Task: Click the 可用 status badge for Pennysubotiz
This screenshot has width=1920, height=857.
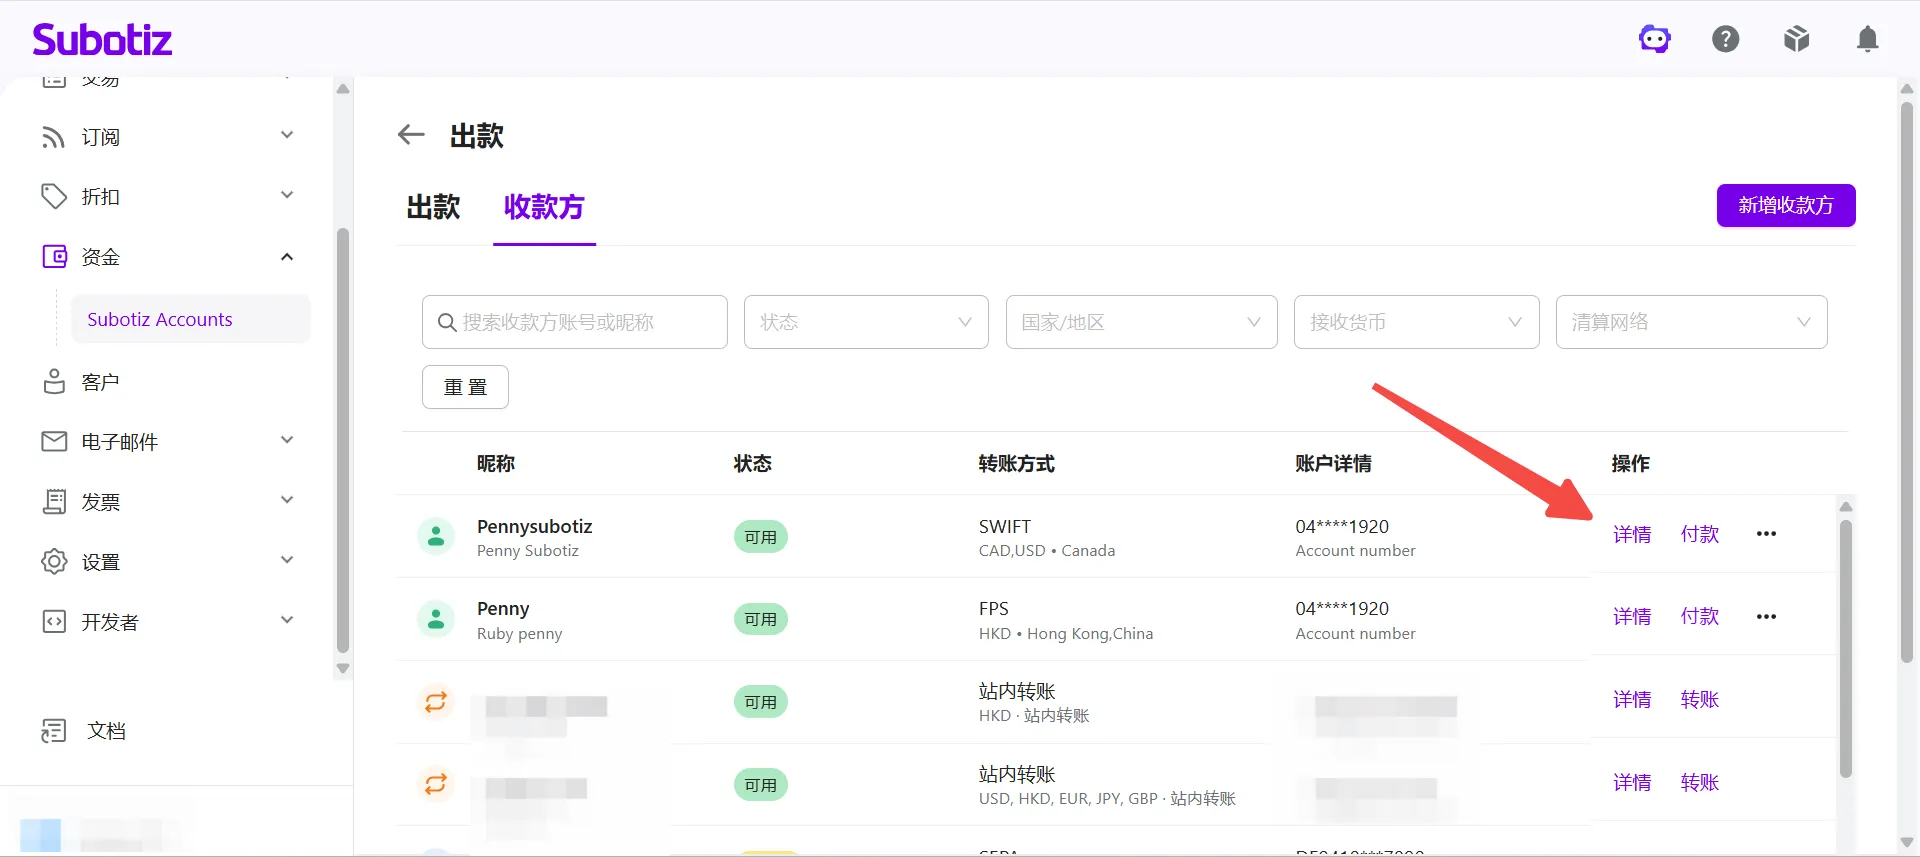Action: pos(761,537)
